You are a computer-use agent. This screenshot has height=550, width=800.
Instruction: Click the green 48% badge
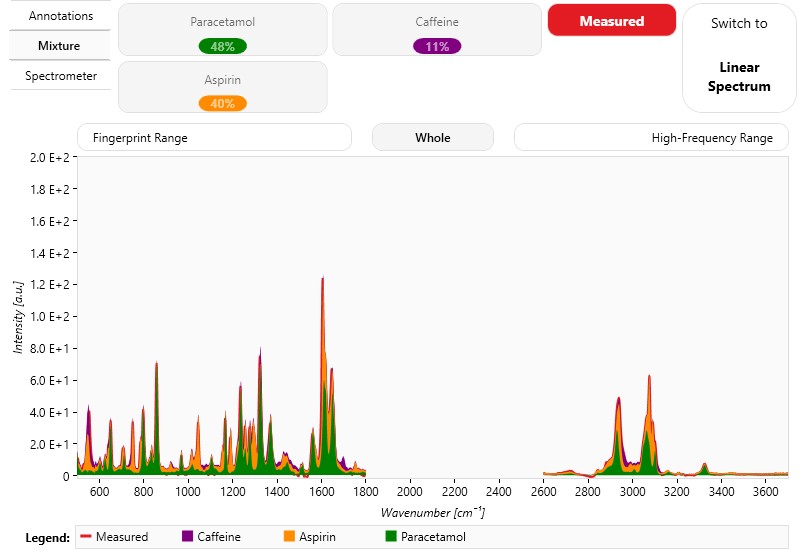click(x=222, y=46)
